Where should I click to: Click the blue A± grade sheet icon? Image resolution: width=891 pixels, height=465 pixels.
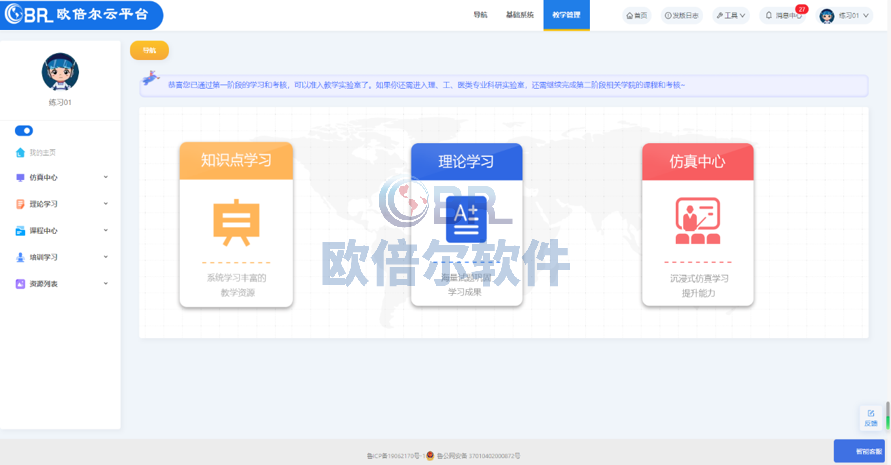pos(467,219)
